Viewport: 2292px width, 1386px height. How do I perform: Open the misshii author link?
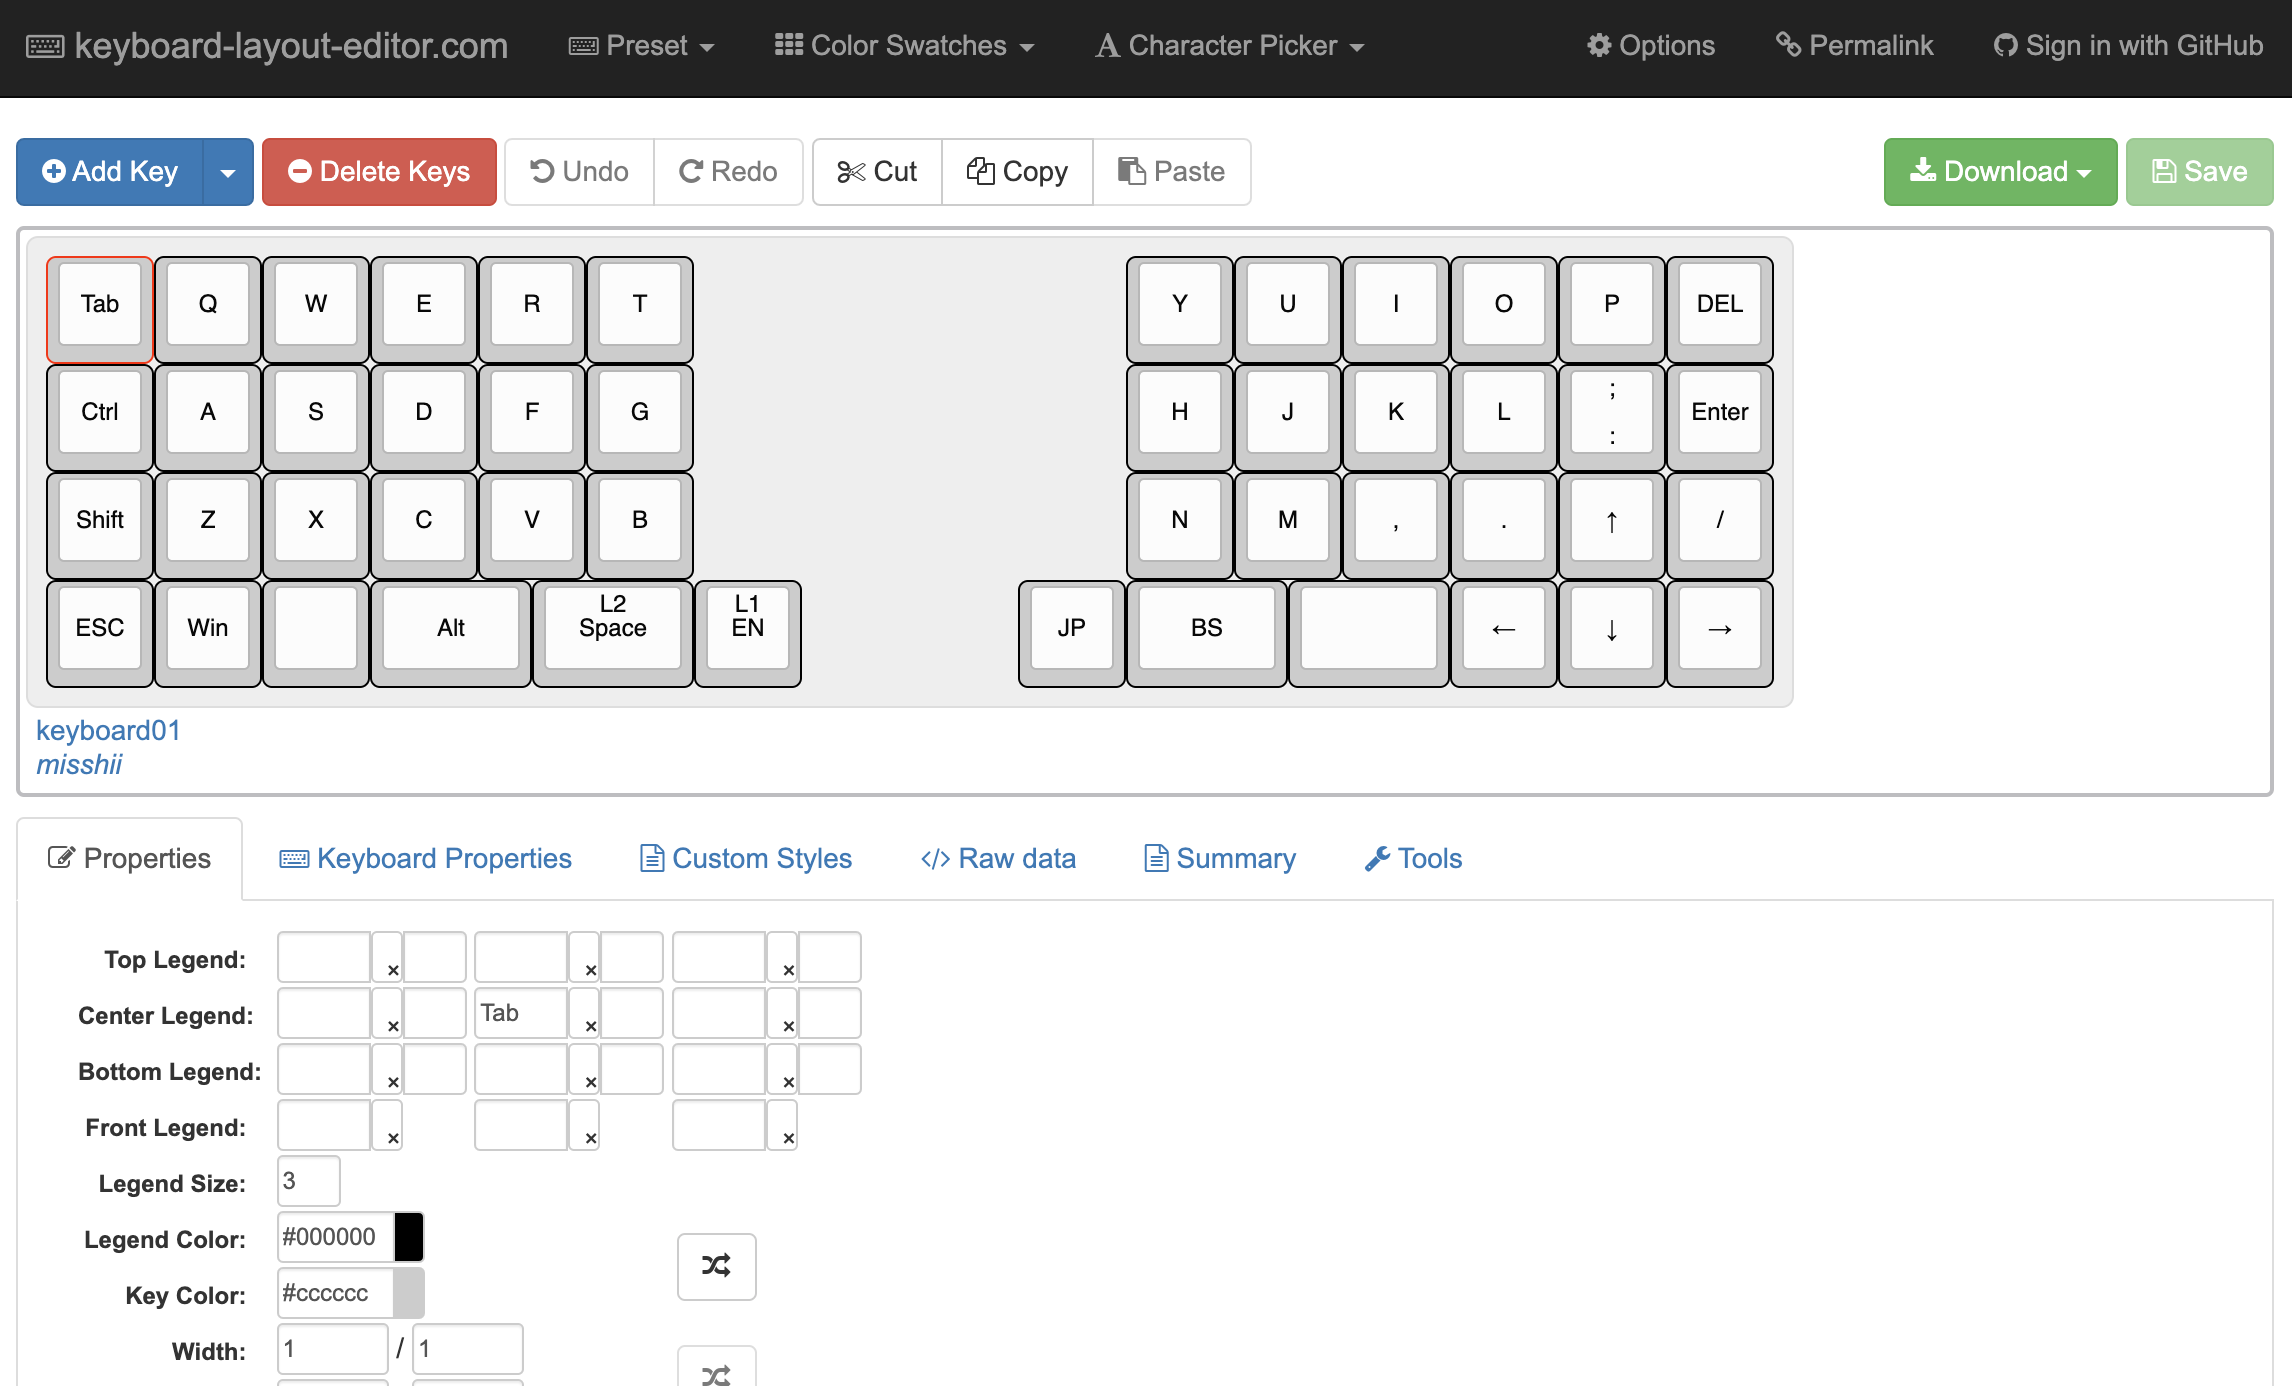point(79,764)
